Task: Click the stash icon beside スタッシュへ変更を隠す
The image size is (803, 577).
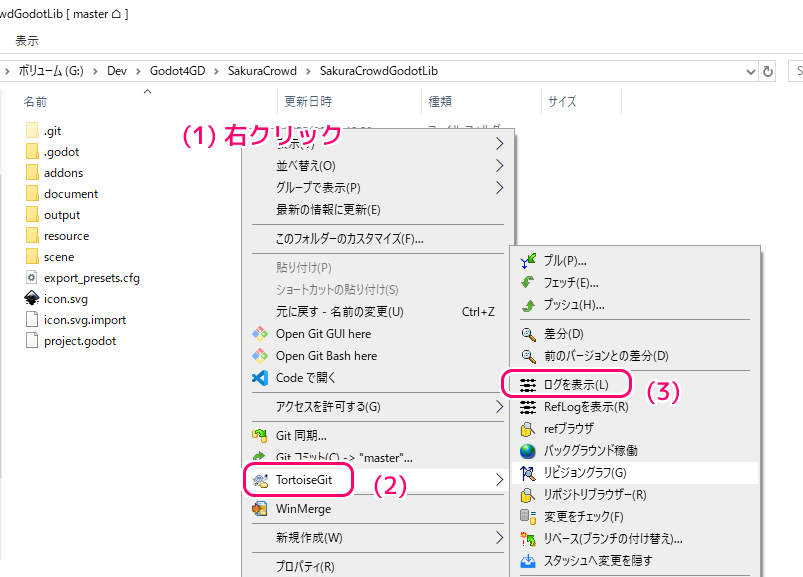Action: [x=527, y=561]
